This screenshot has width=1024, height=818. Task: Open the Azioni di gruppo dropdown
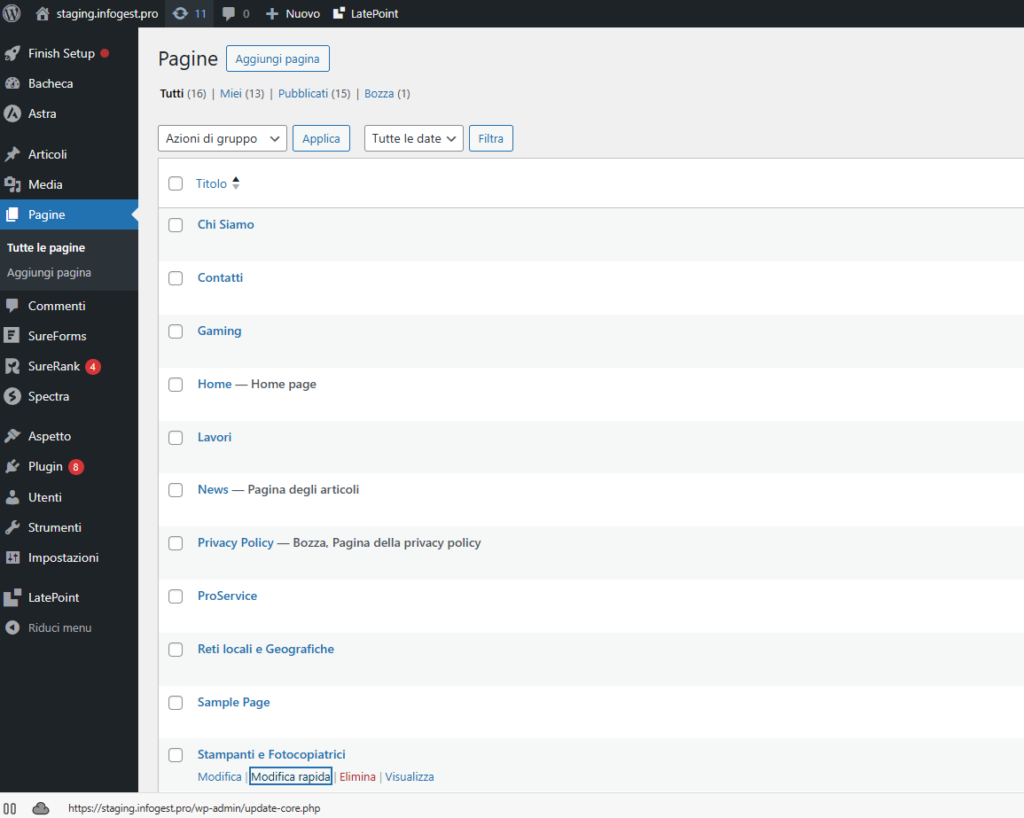(x=222, y=139)
